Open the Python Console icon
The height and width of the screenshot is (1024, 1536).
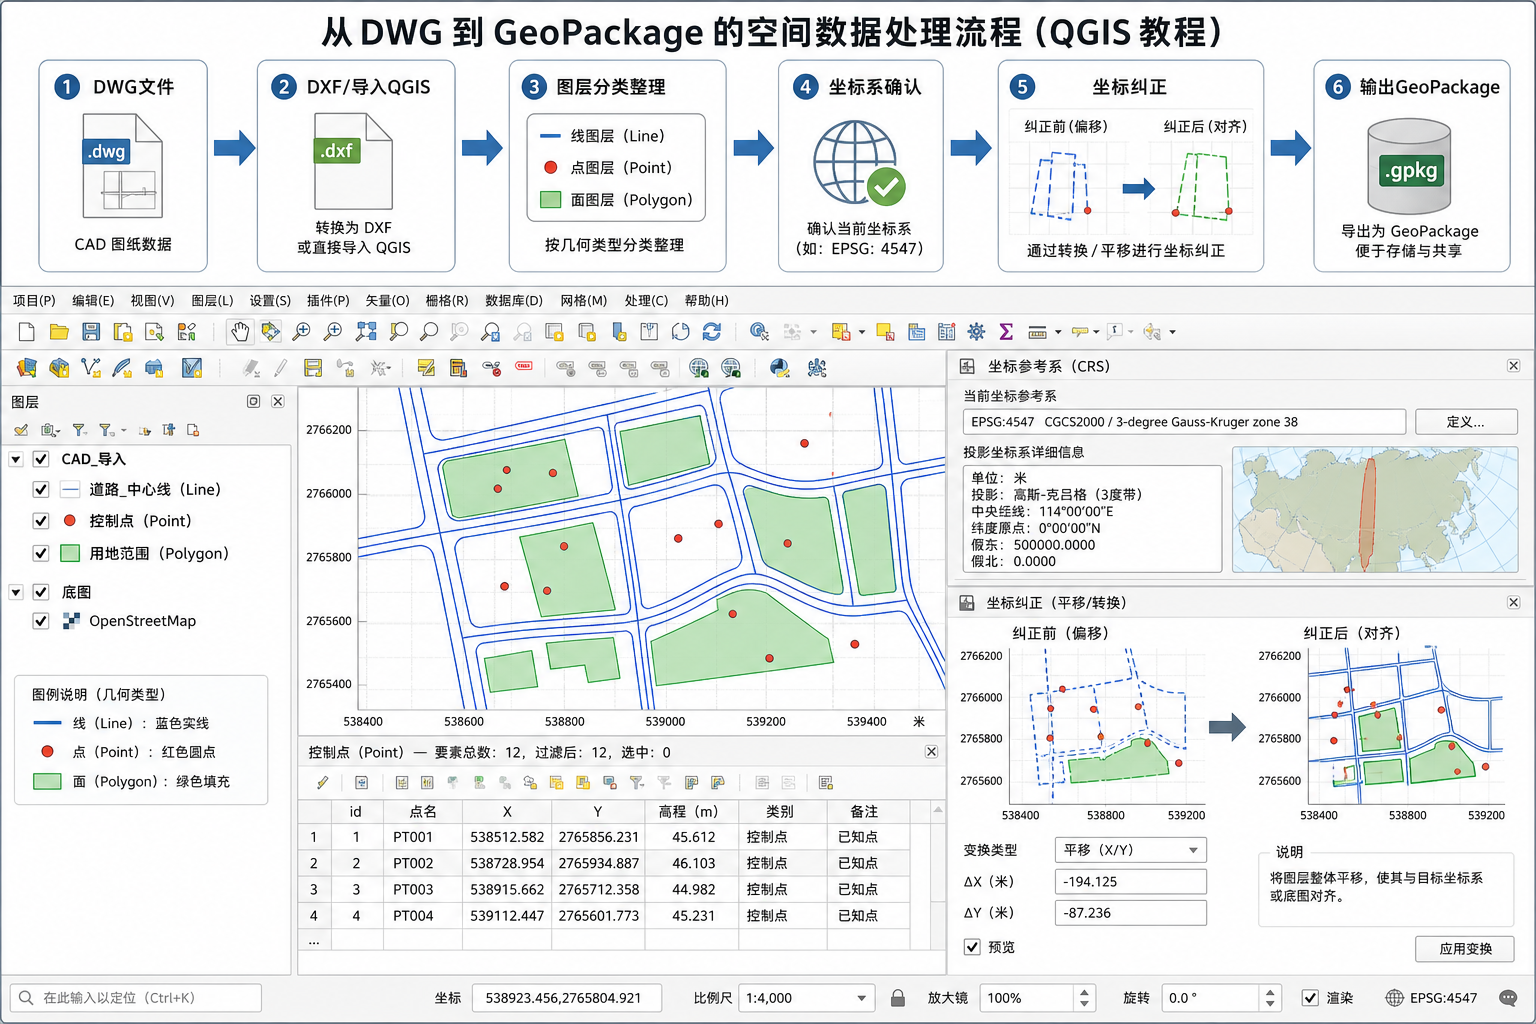(x=780, y=368)
